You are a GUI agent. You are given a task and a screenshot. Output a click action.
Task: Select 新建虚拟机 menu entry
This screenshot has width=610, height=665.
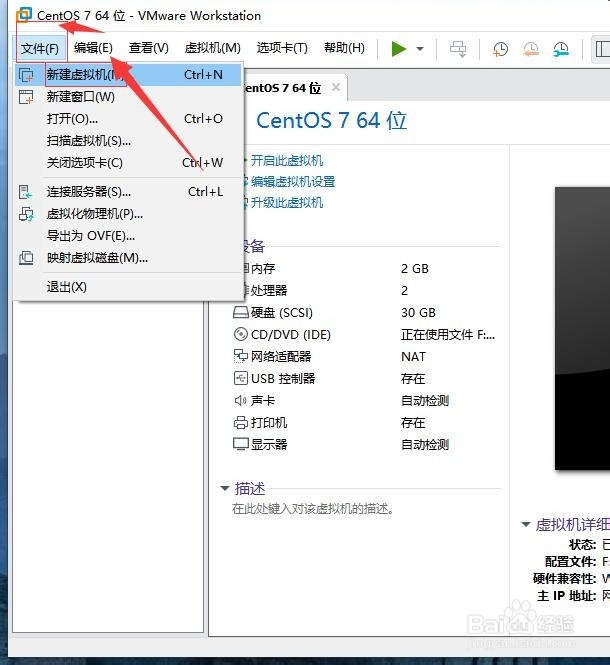click(x=128, y=75)
